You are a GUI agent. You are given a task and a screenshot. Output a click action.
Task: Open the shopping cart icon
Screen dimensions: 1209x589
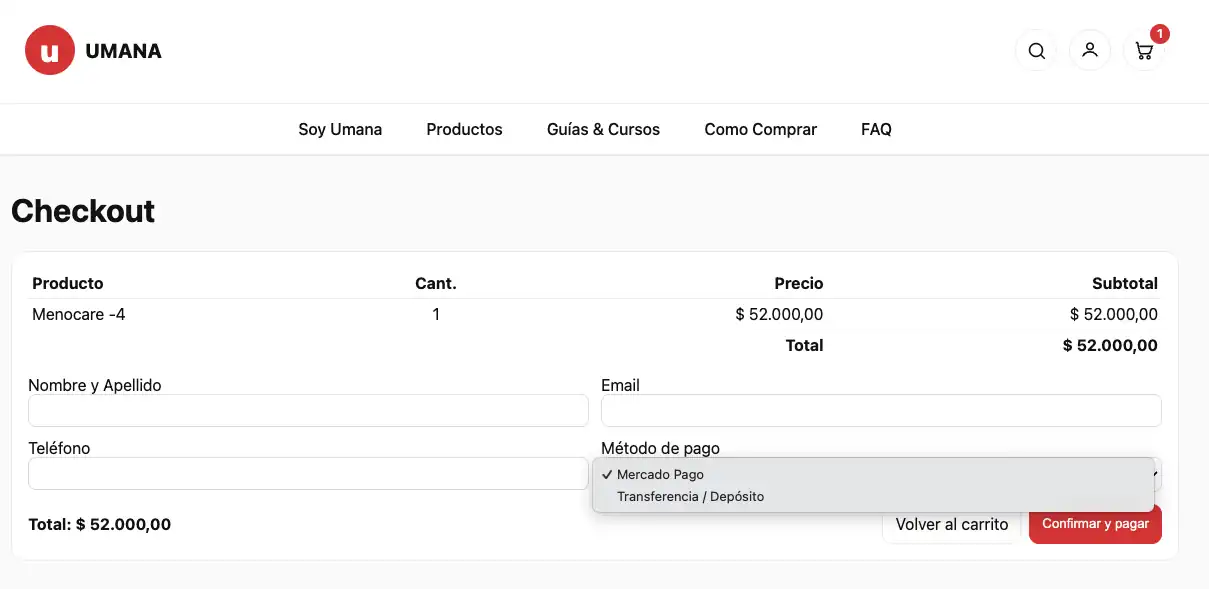pos(1144,52)
